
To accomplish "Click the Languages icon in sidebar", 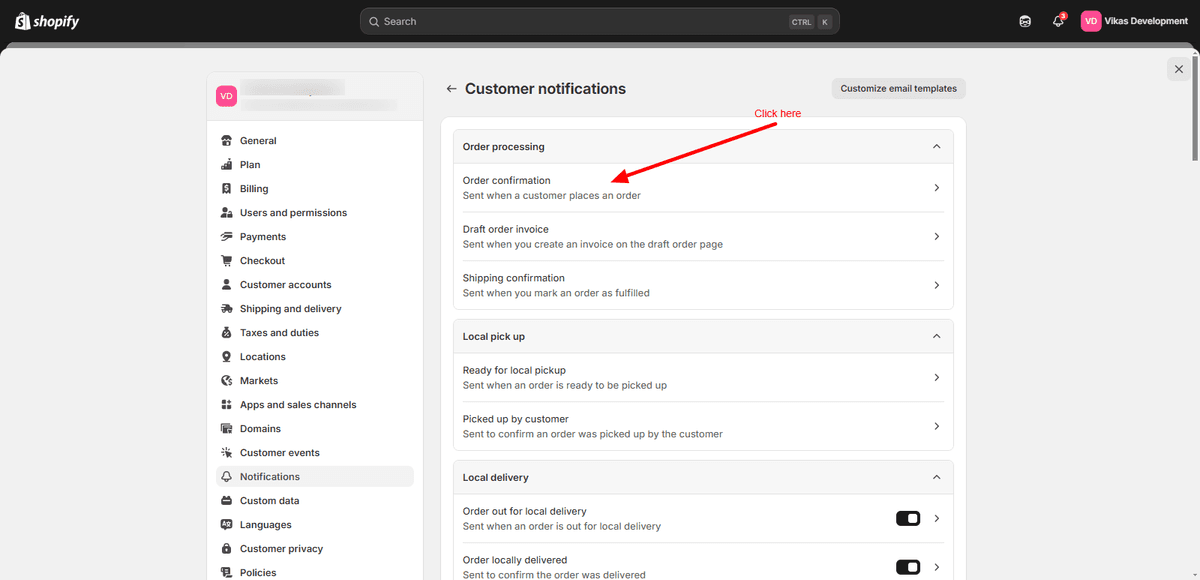I will pos(227,525).
